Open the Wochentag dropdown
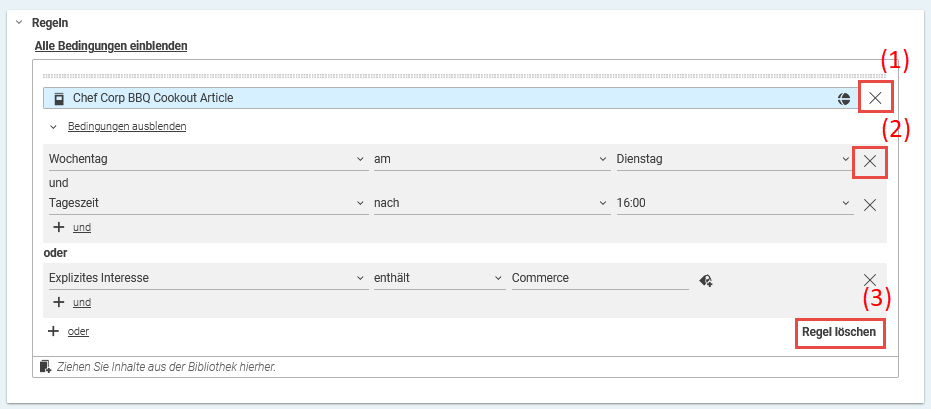The width and height of the screenshot is (931, 409). point(207,159)
